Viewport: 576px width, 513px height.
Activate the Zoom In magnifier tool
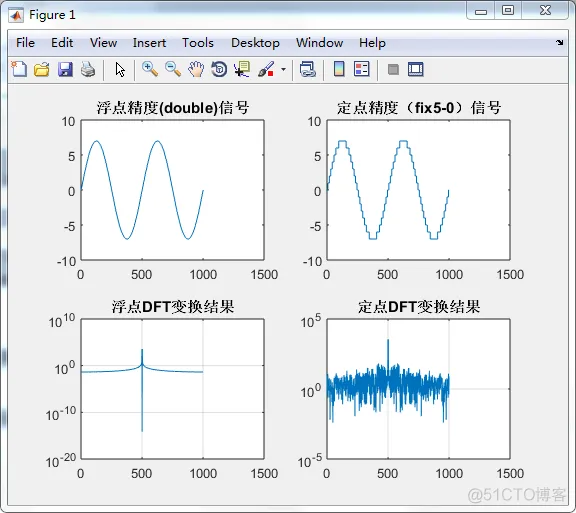pyautogui.click(x=150, y=69)
